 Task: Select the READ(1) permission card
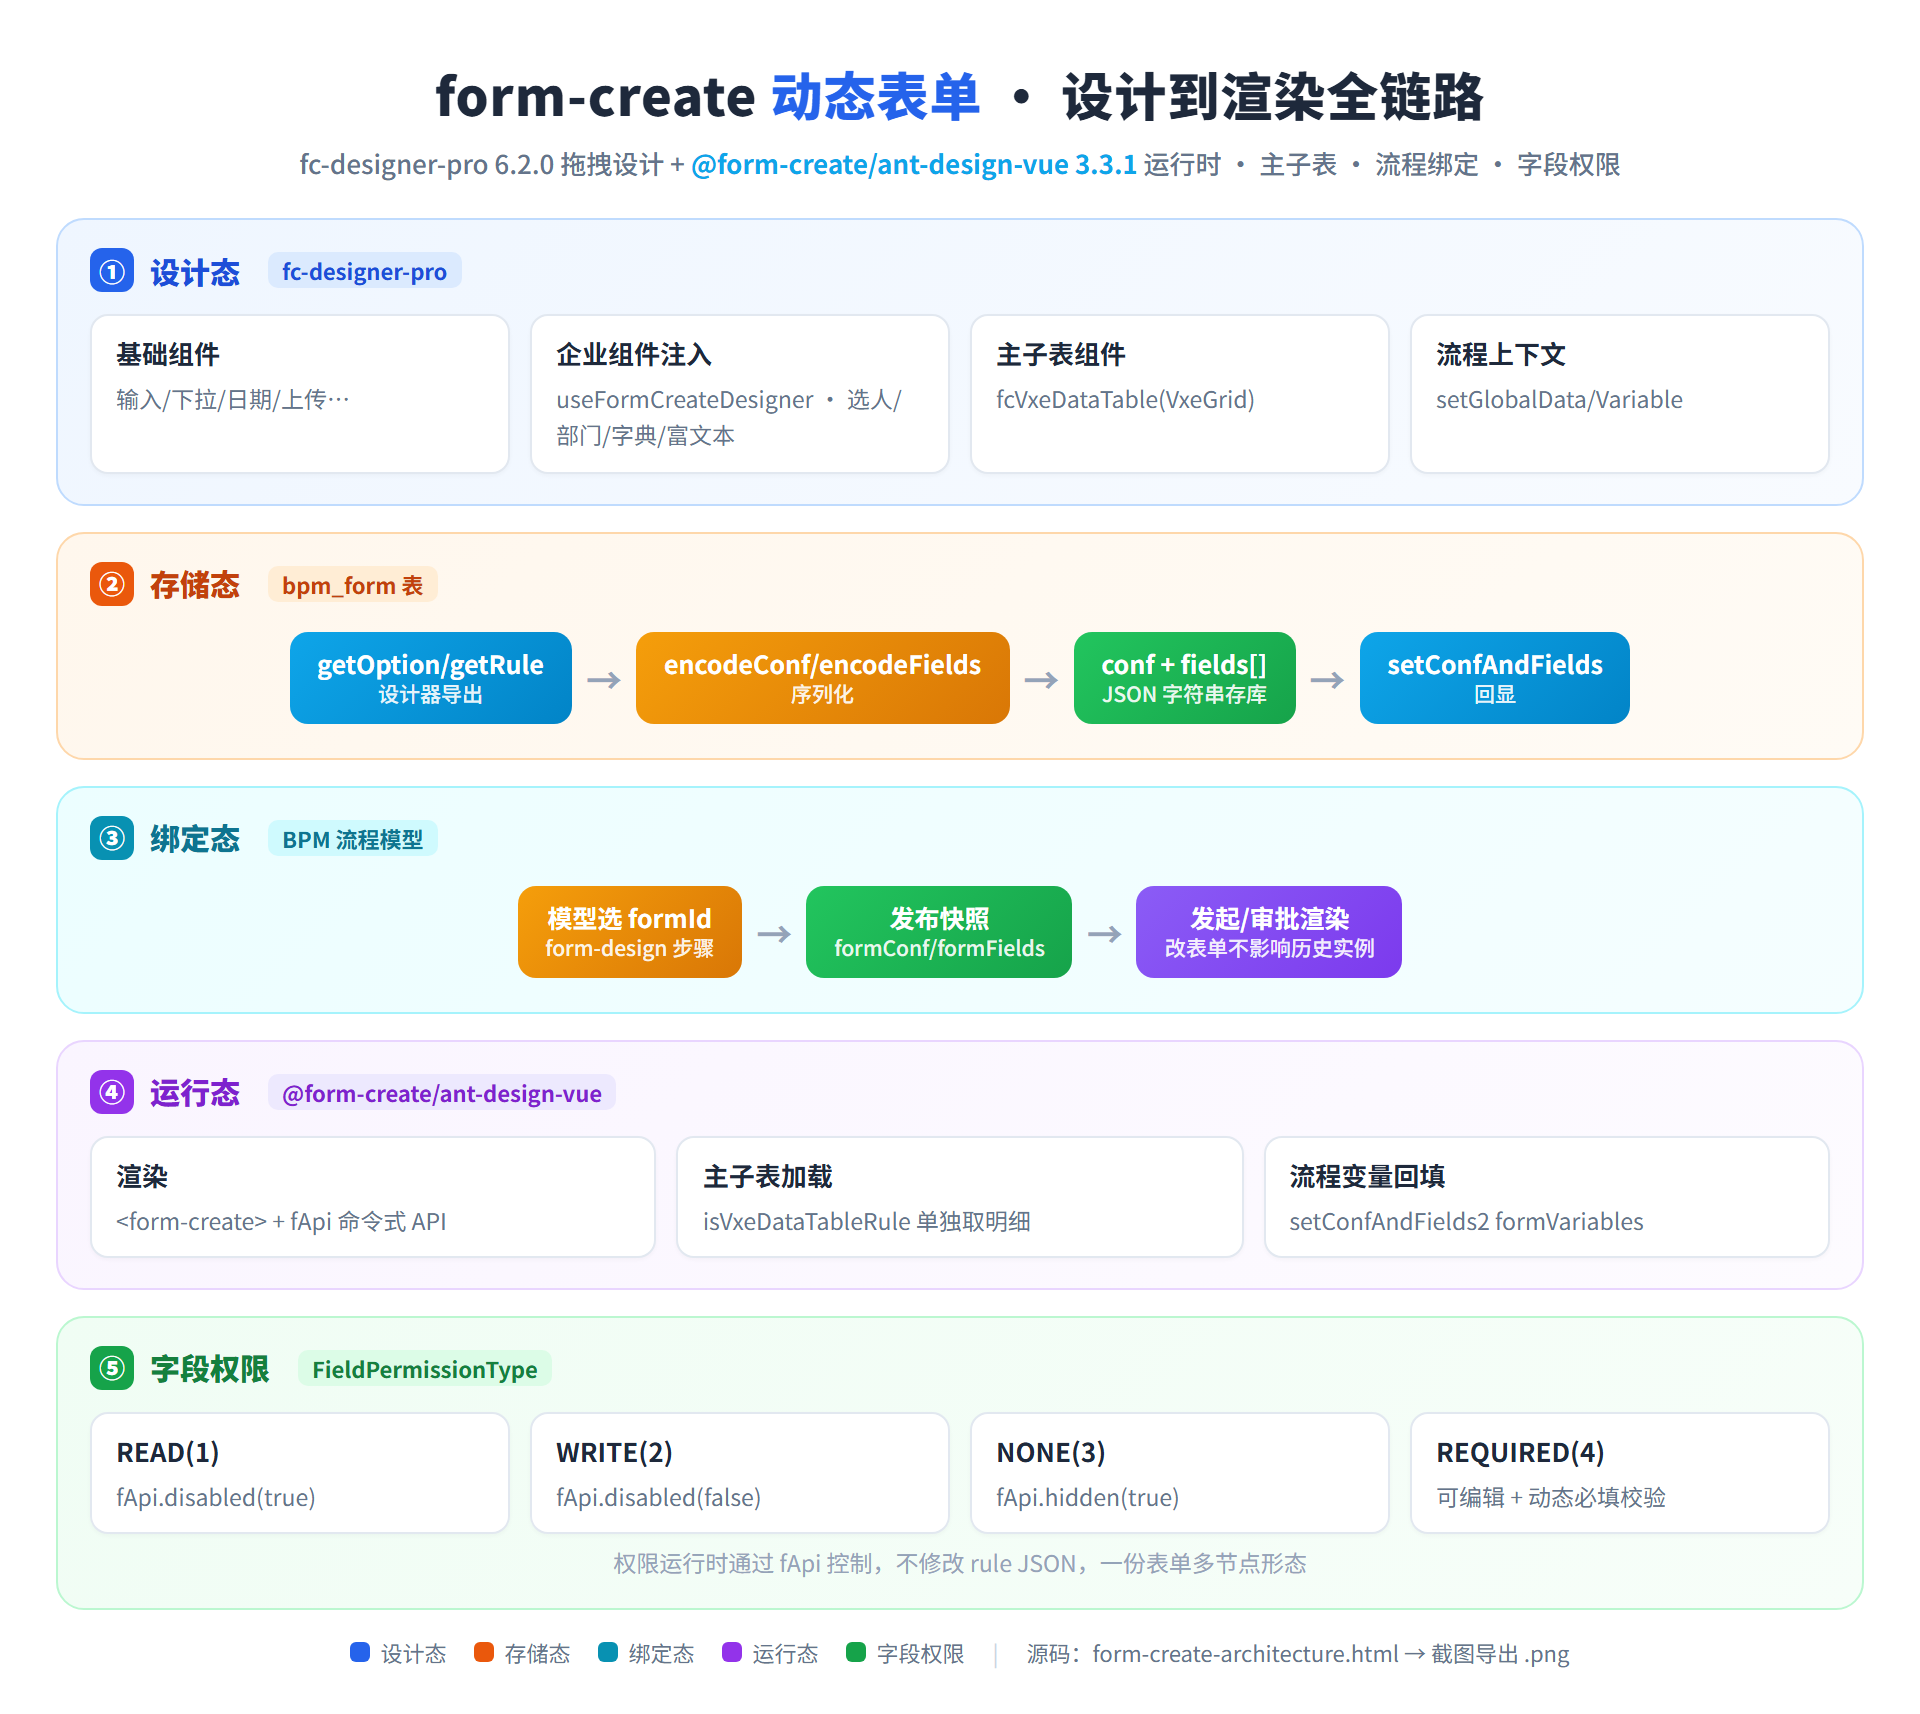coord(300,1473)
